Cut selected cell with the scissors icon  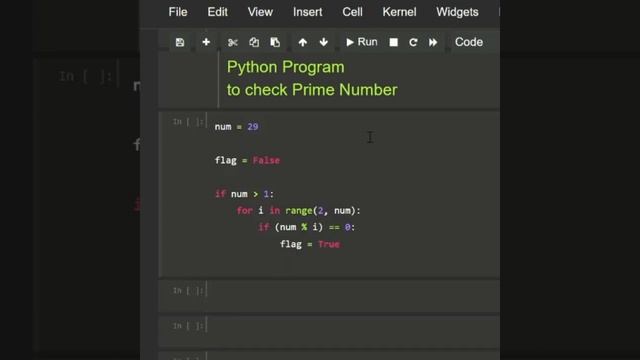click(x=233, y=42)
